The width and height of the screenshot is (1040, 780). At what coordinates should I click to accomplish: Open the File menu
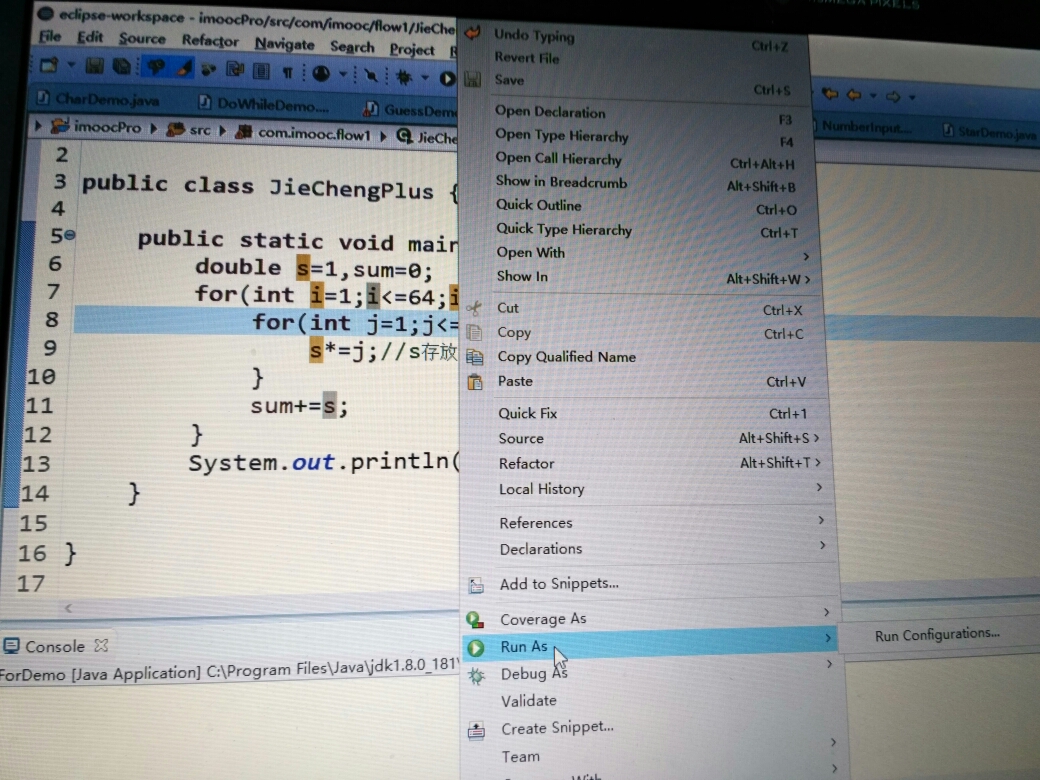[50, 36]
